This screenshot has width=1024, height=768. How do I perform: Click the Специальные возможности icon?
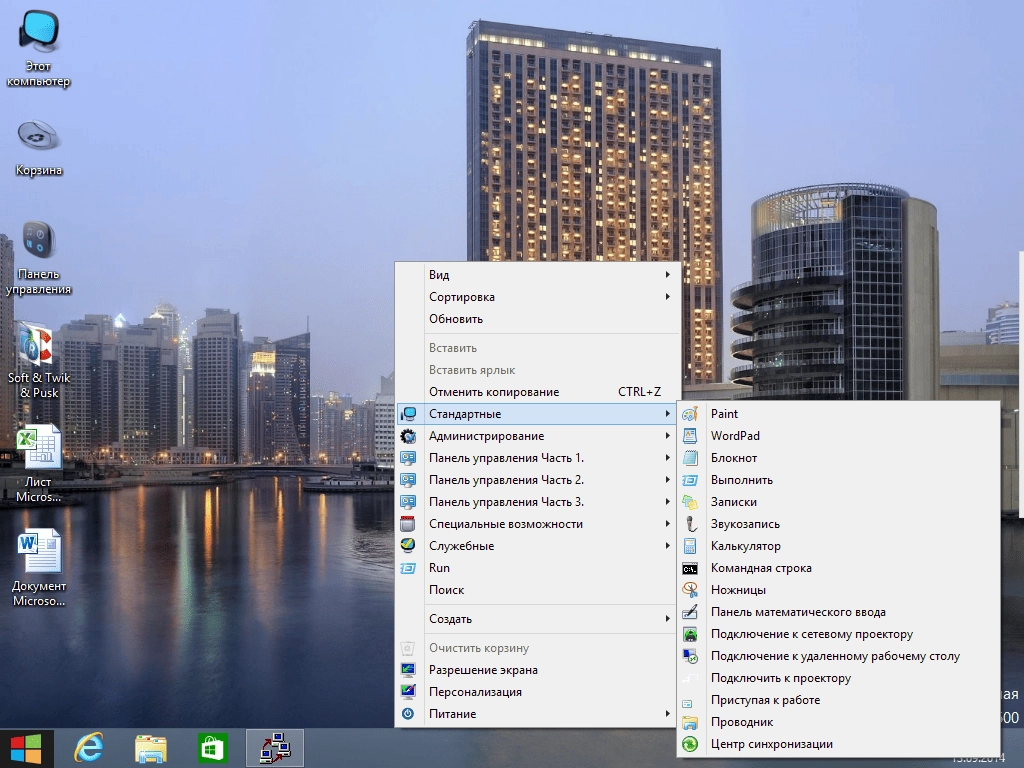tap(408, 524)
